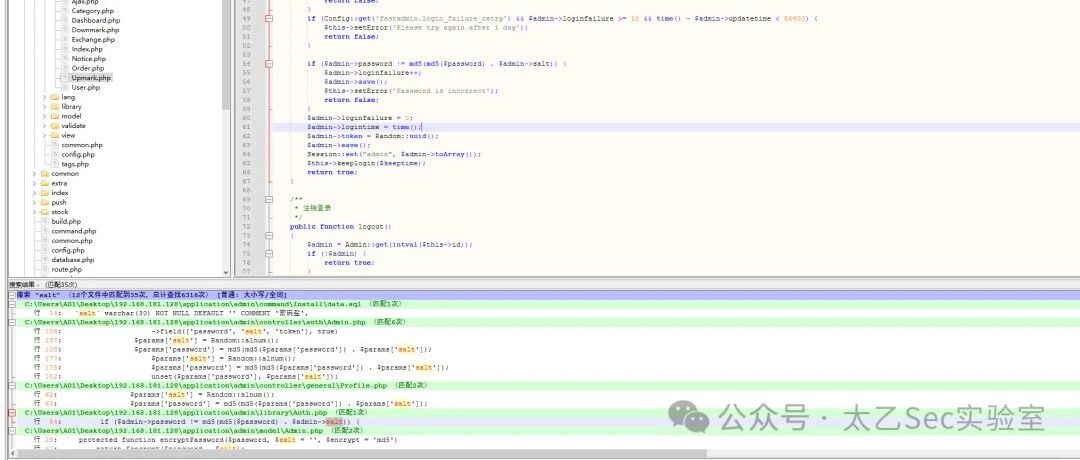Click the 'Password is incorrect' setError line

[x=411, y=91]
